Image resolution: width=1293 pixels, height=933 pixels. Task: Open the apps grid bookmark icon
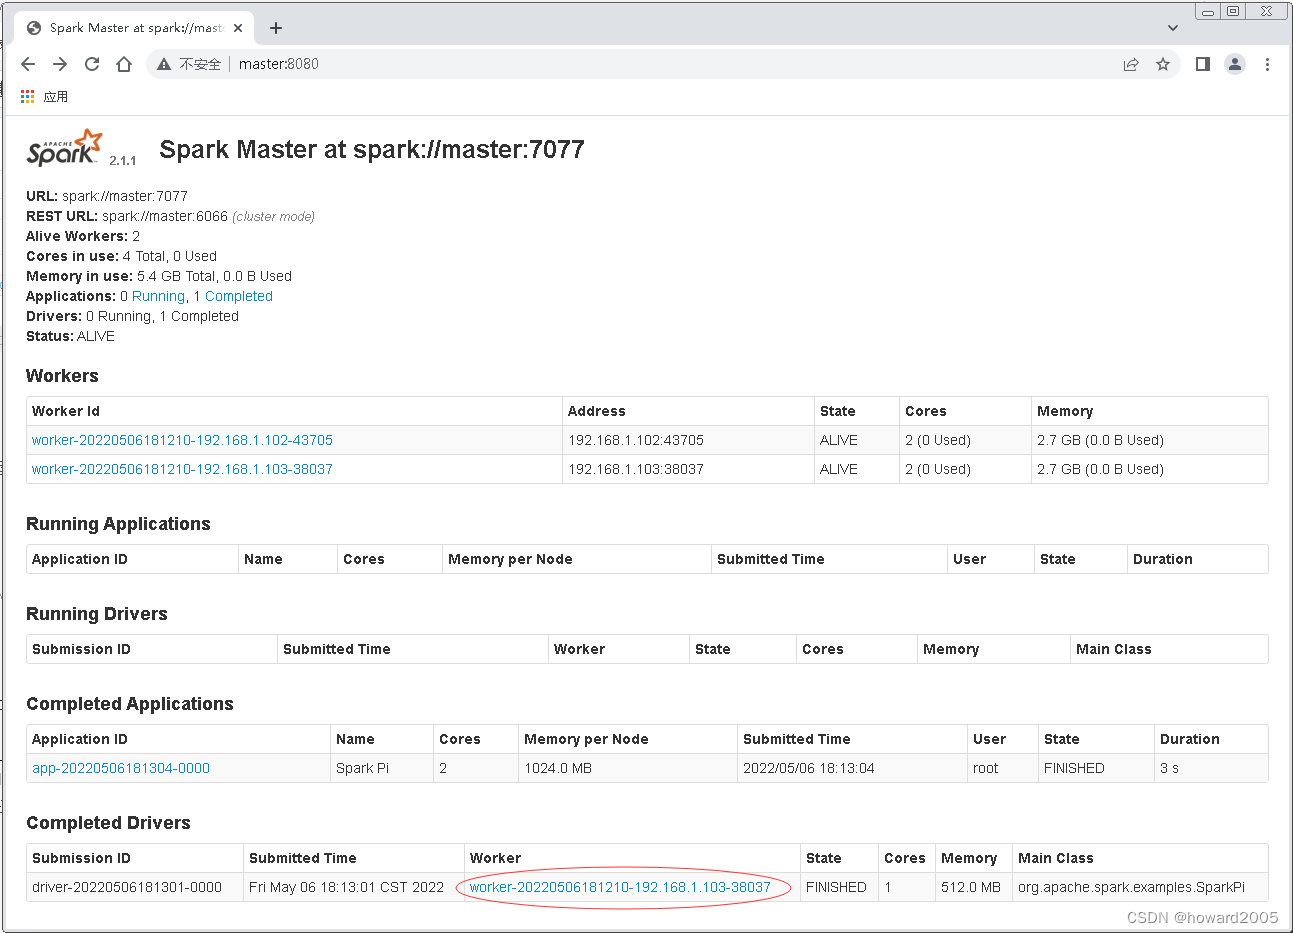27,97
